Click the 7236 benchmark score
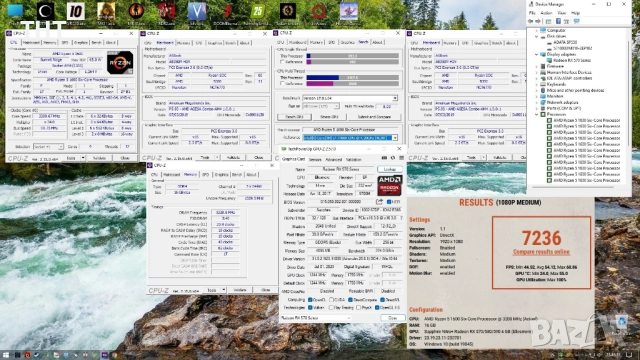This screenshot has width=640, height=360. click(541, 238)
